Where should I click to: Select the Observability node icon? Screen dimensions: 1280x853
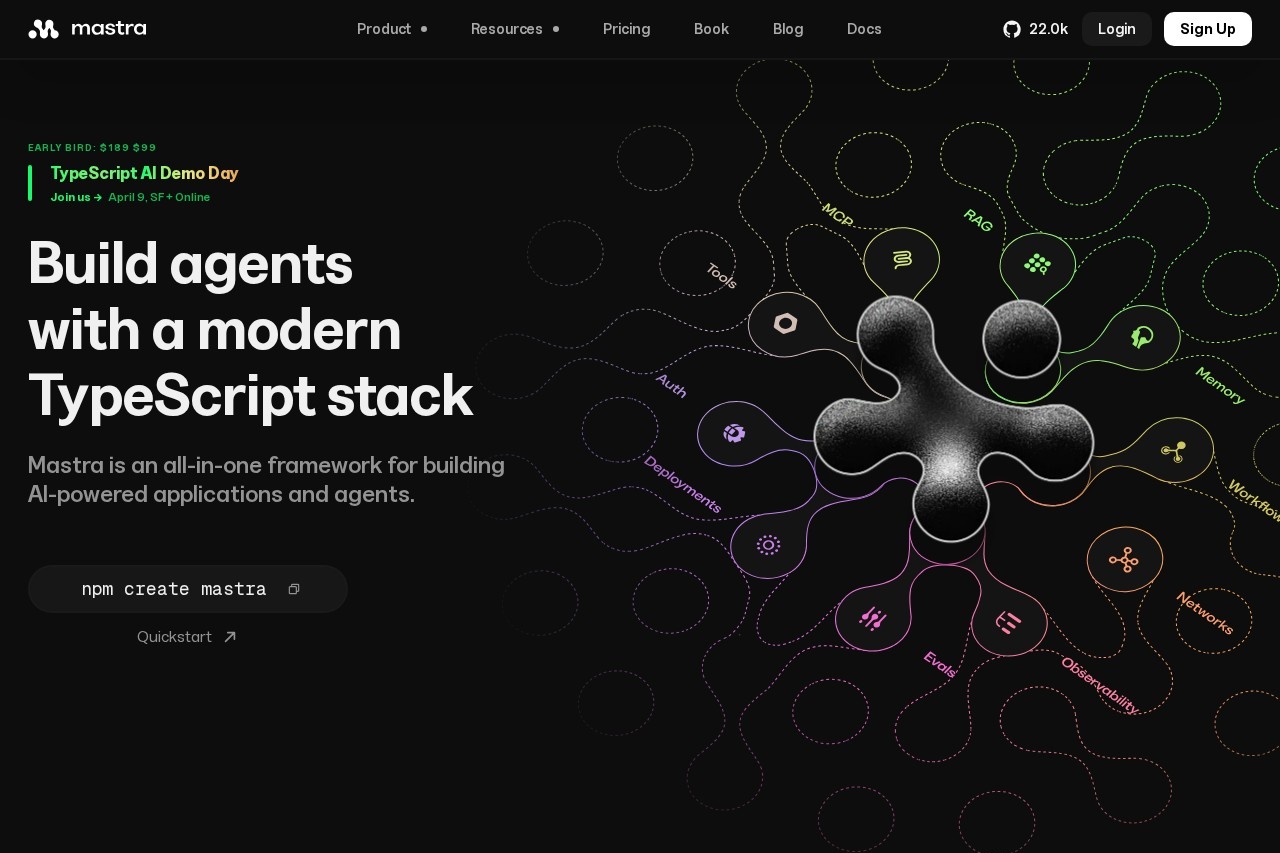click(1009, 623)
